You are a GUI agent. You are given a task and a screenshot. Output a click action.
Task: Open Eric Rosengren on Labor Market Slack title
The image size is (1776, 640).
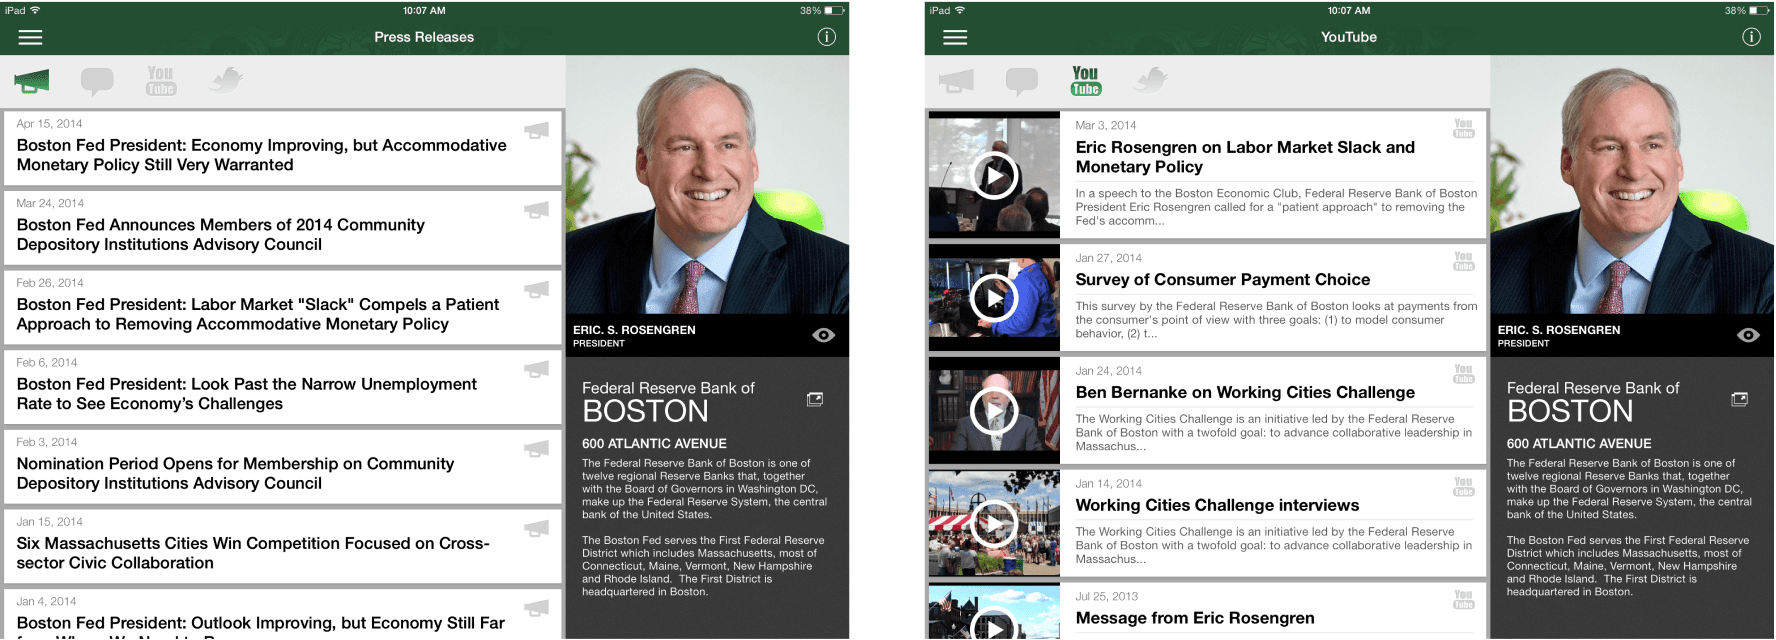click(x=1245, y=157)
